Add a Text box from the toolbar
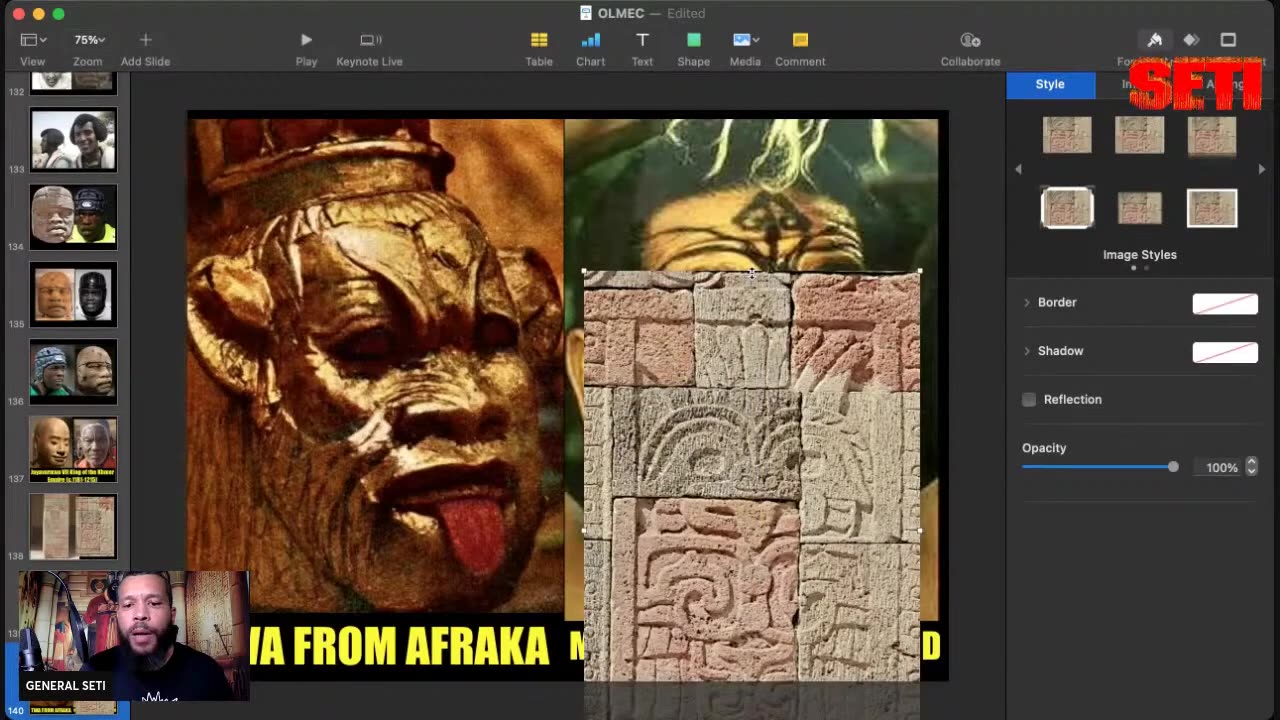 [x=642, y=40]
